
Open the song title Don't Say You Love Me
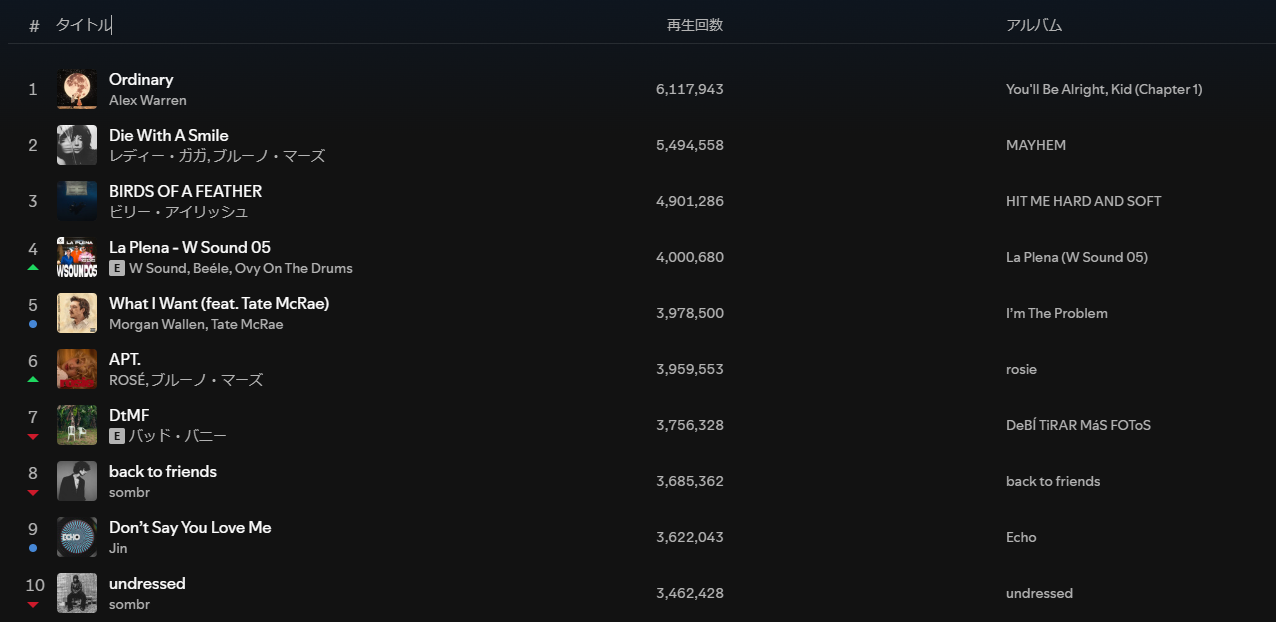pyautogui.click(x=190, y=527)
